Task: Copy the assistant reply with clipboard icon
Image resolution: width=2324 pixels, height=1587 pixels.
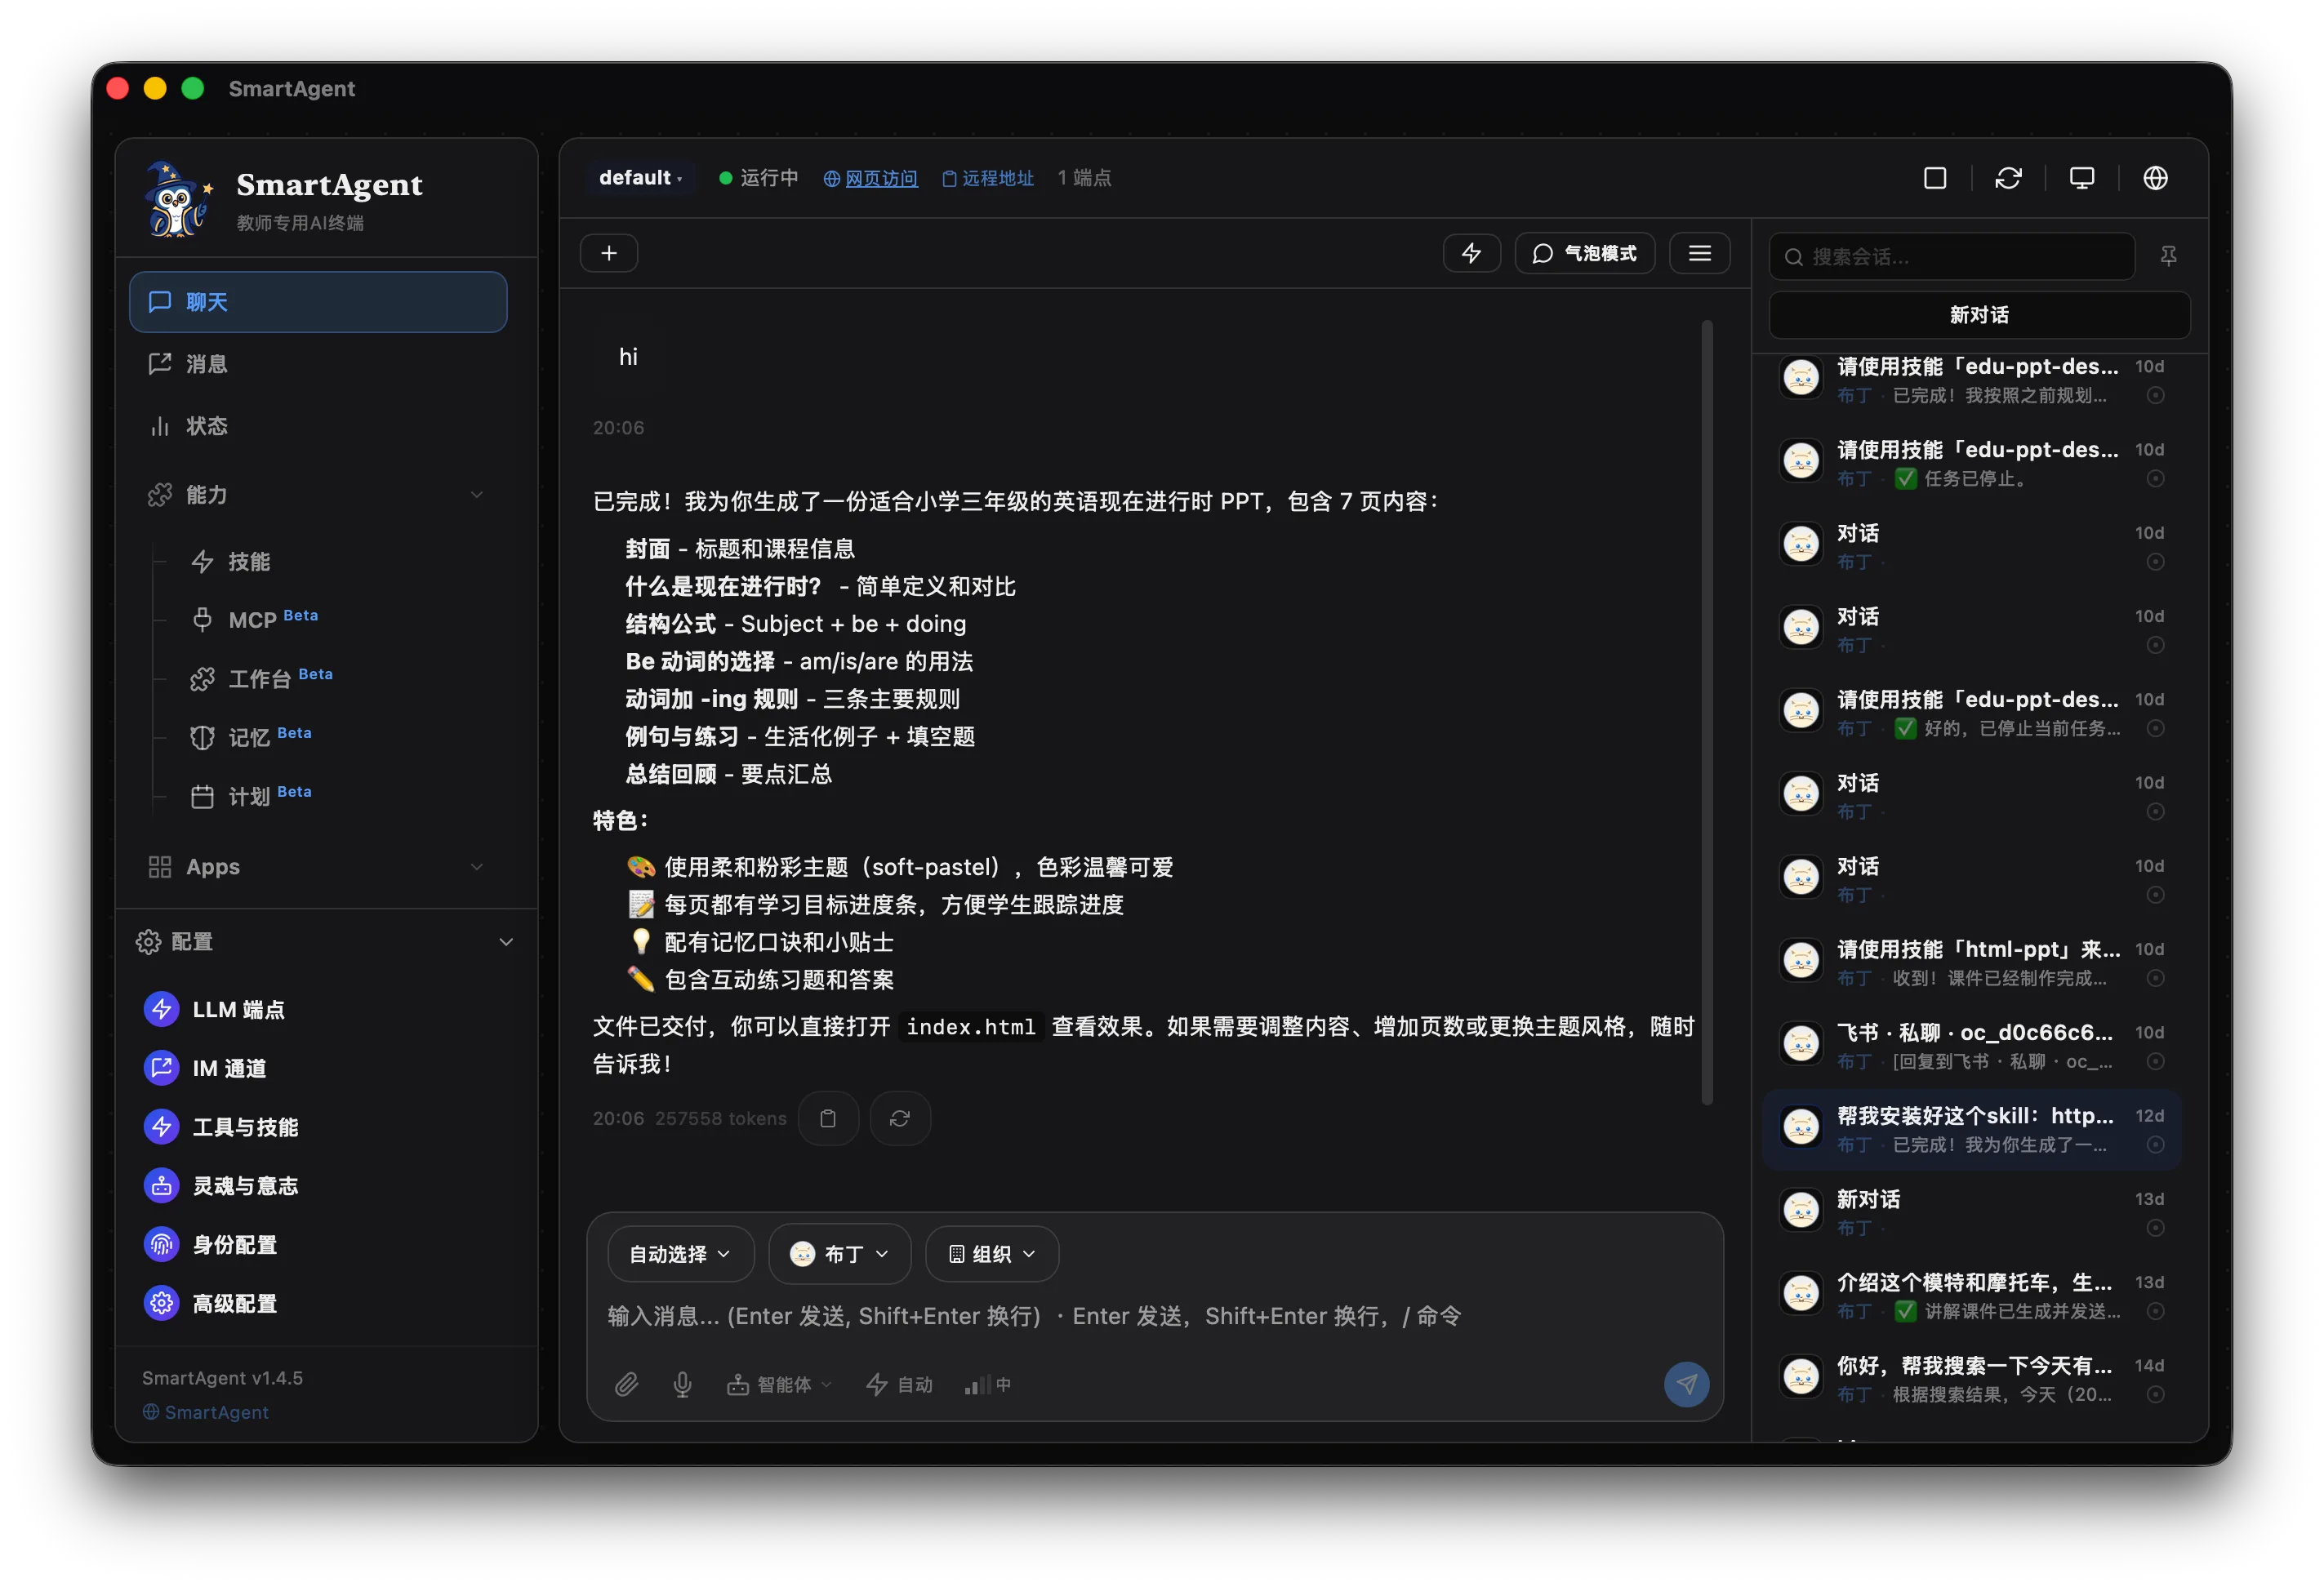Action: point(828,1118)
